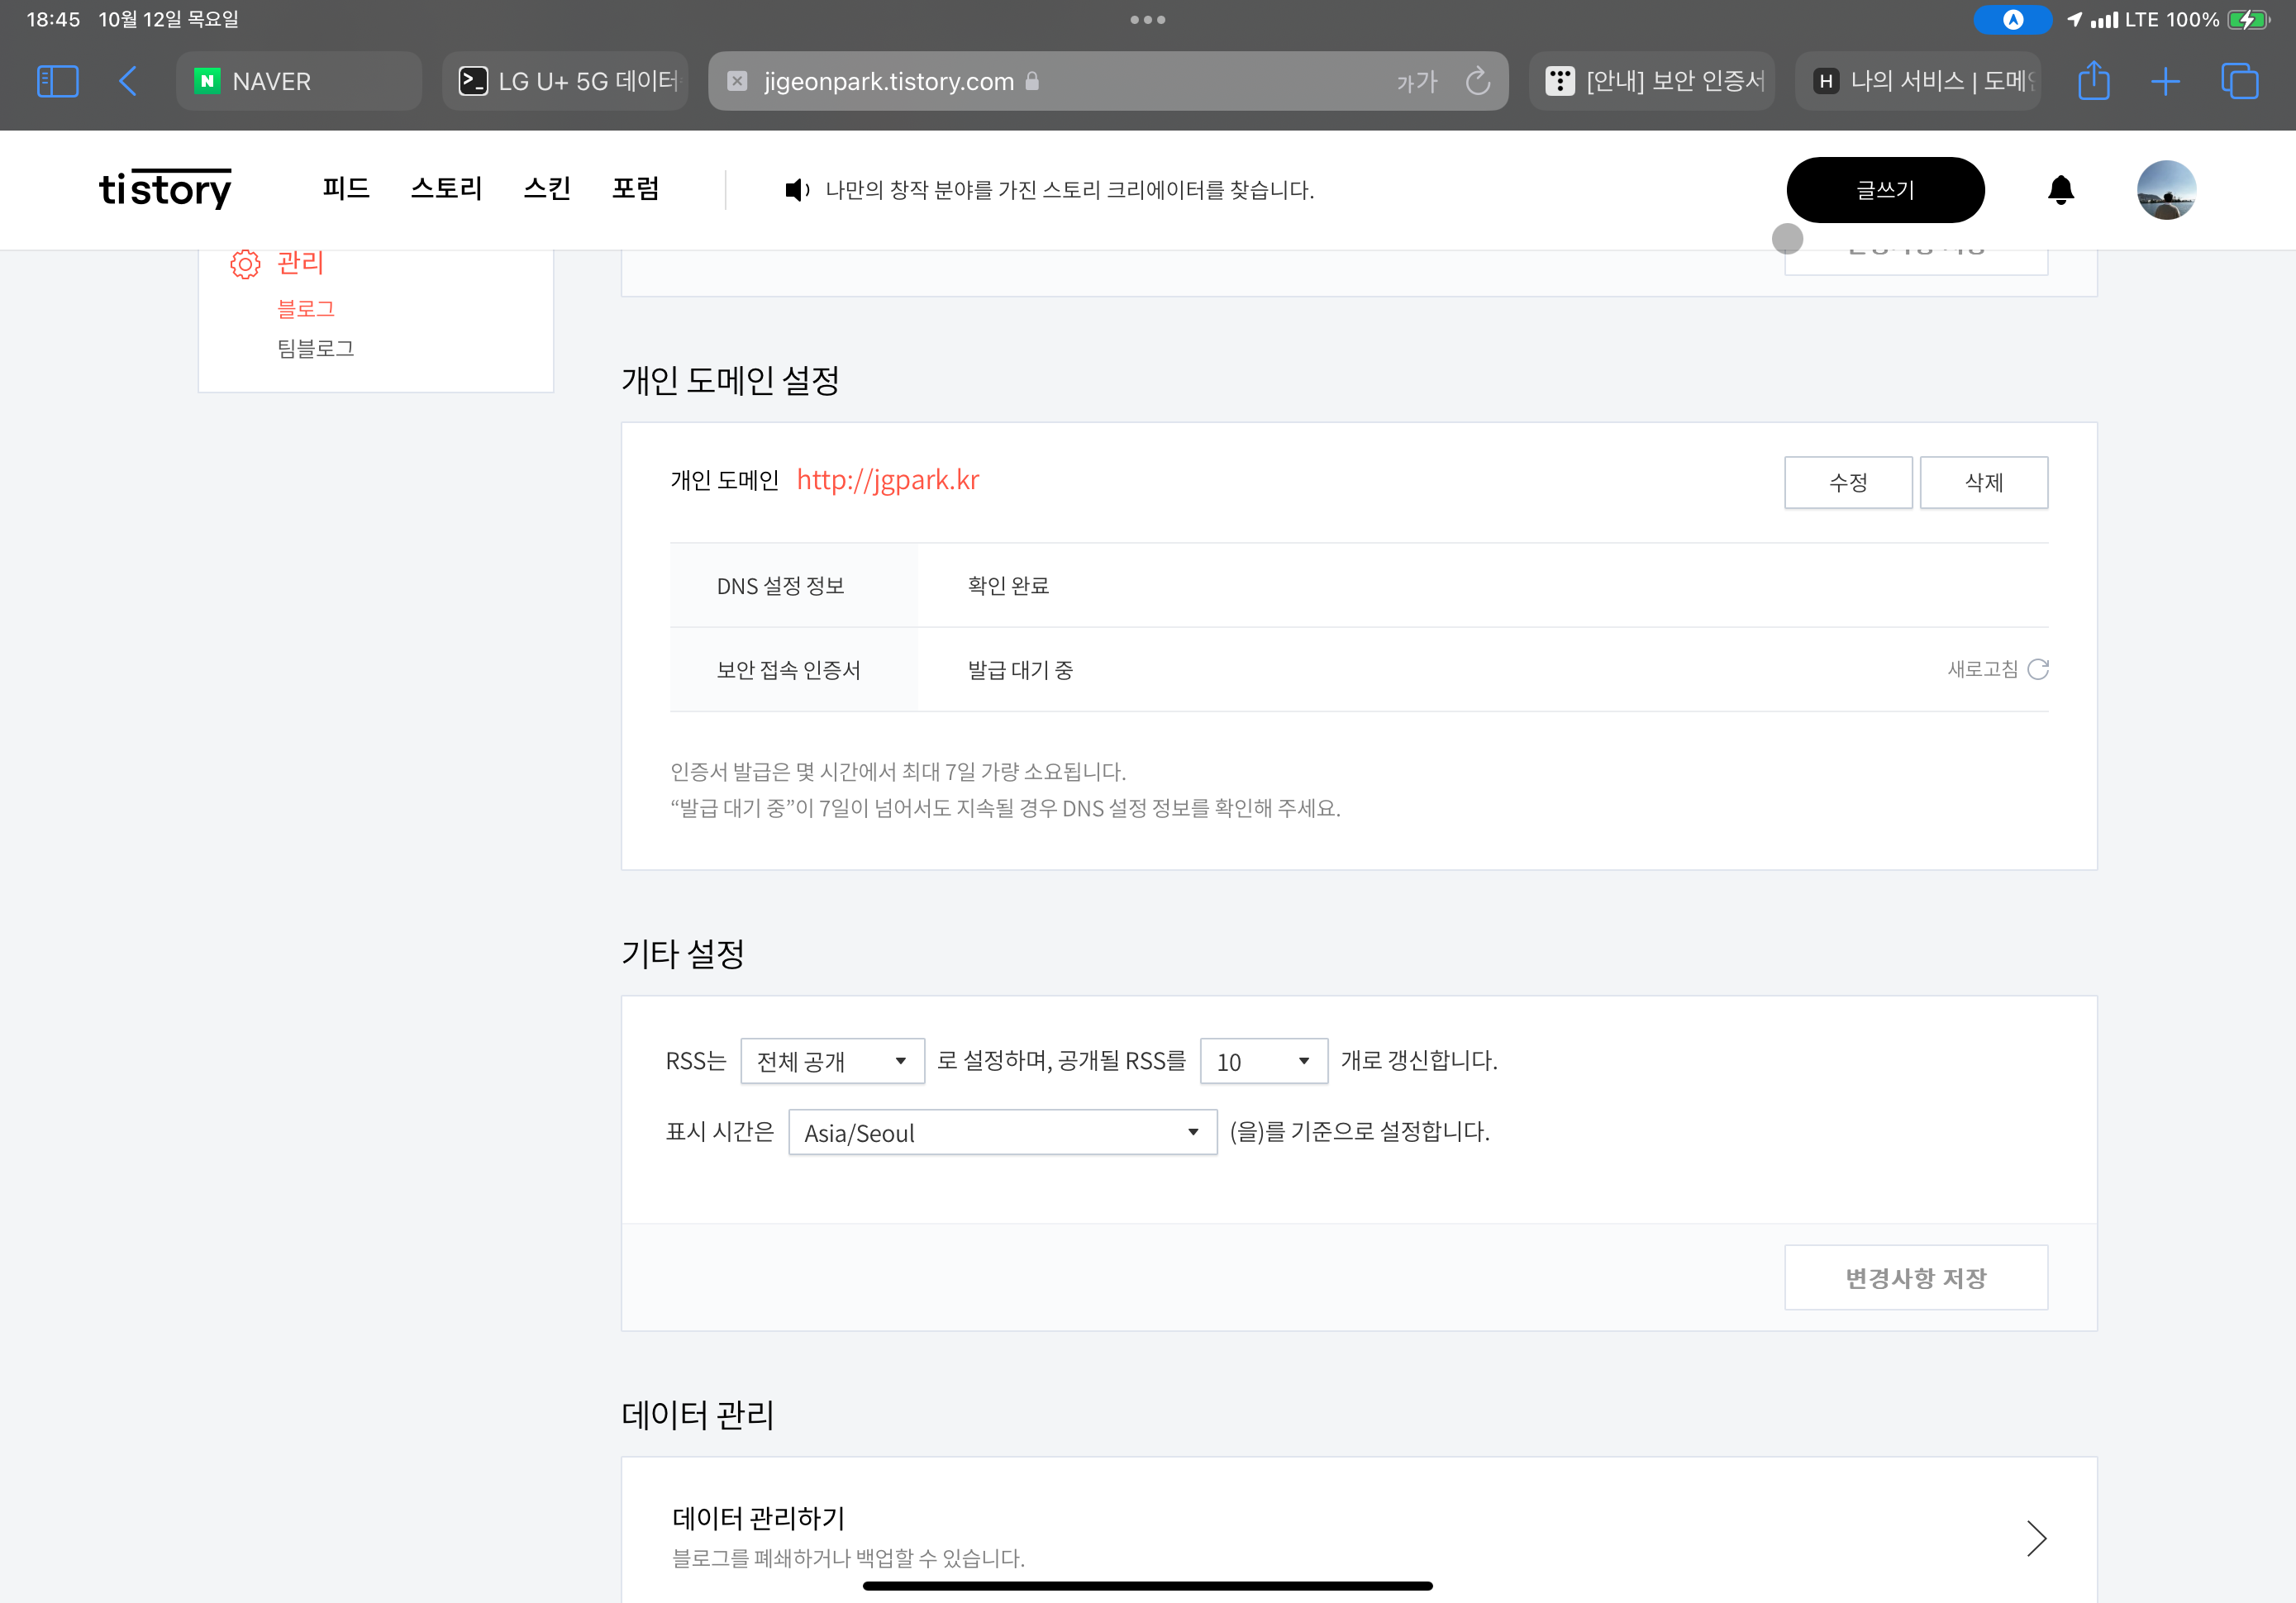Expand 데이터 관리하기 chevron arrow
This screenshot has width=2296, height=1603.
[2036, 1538]
